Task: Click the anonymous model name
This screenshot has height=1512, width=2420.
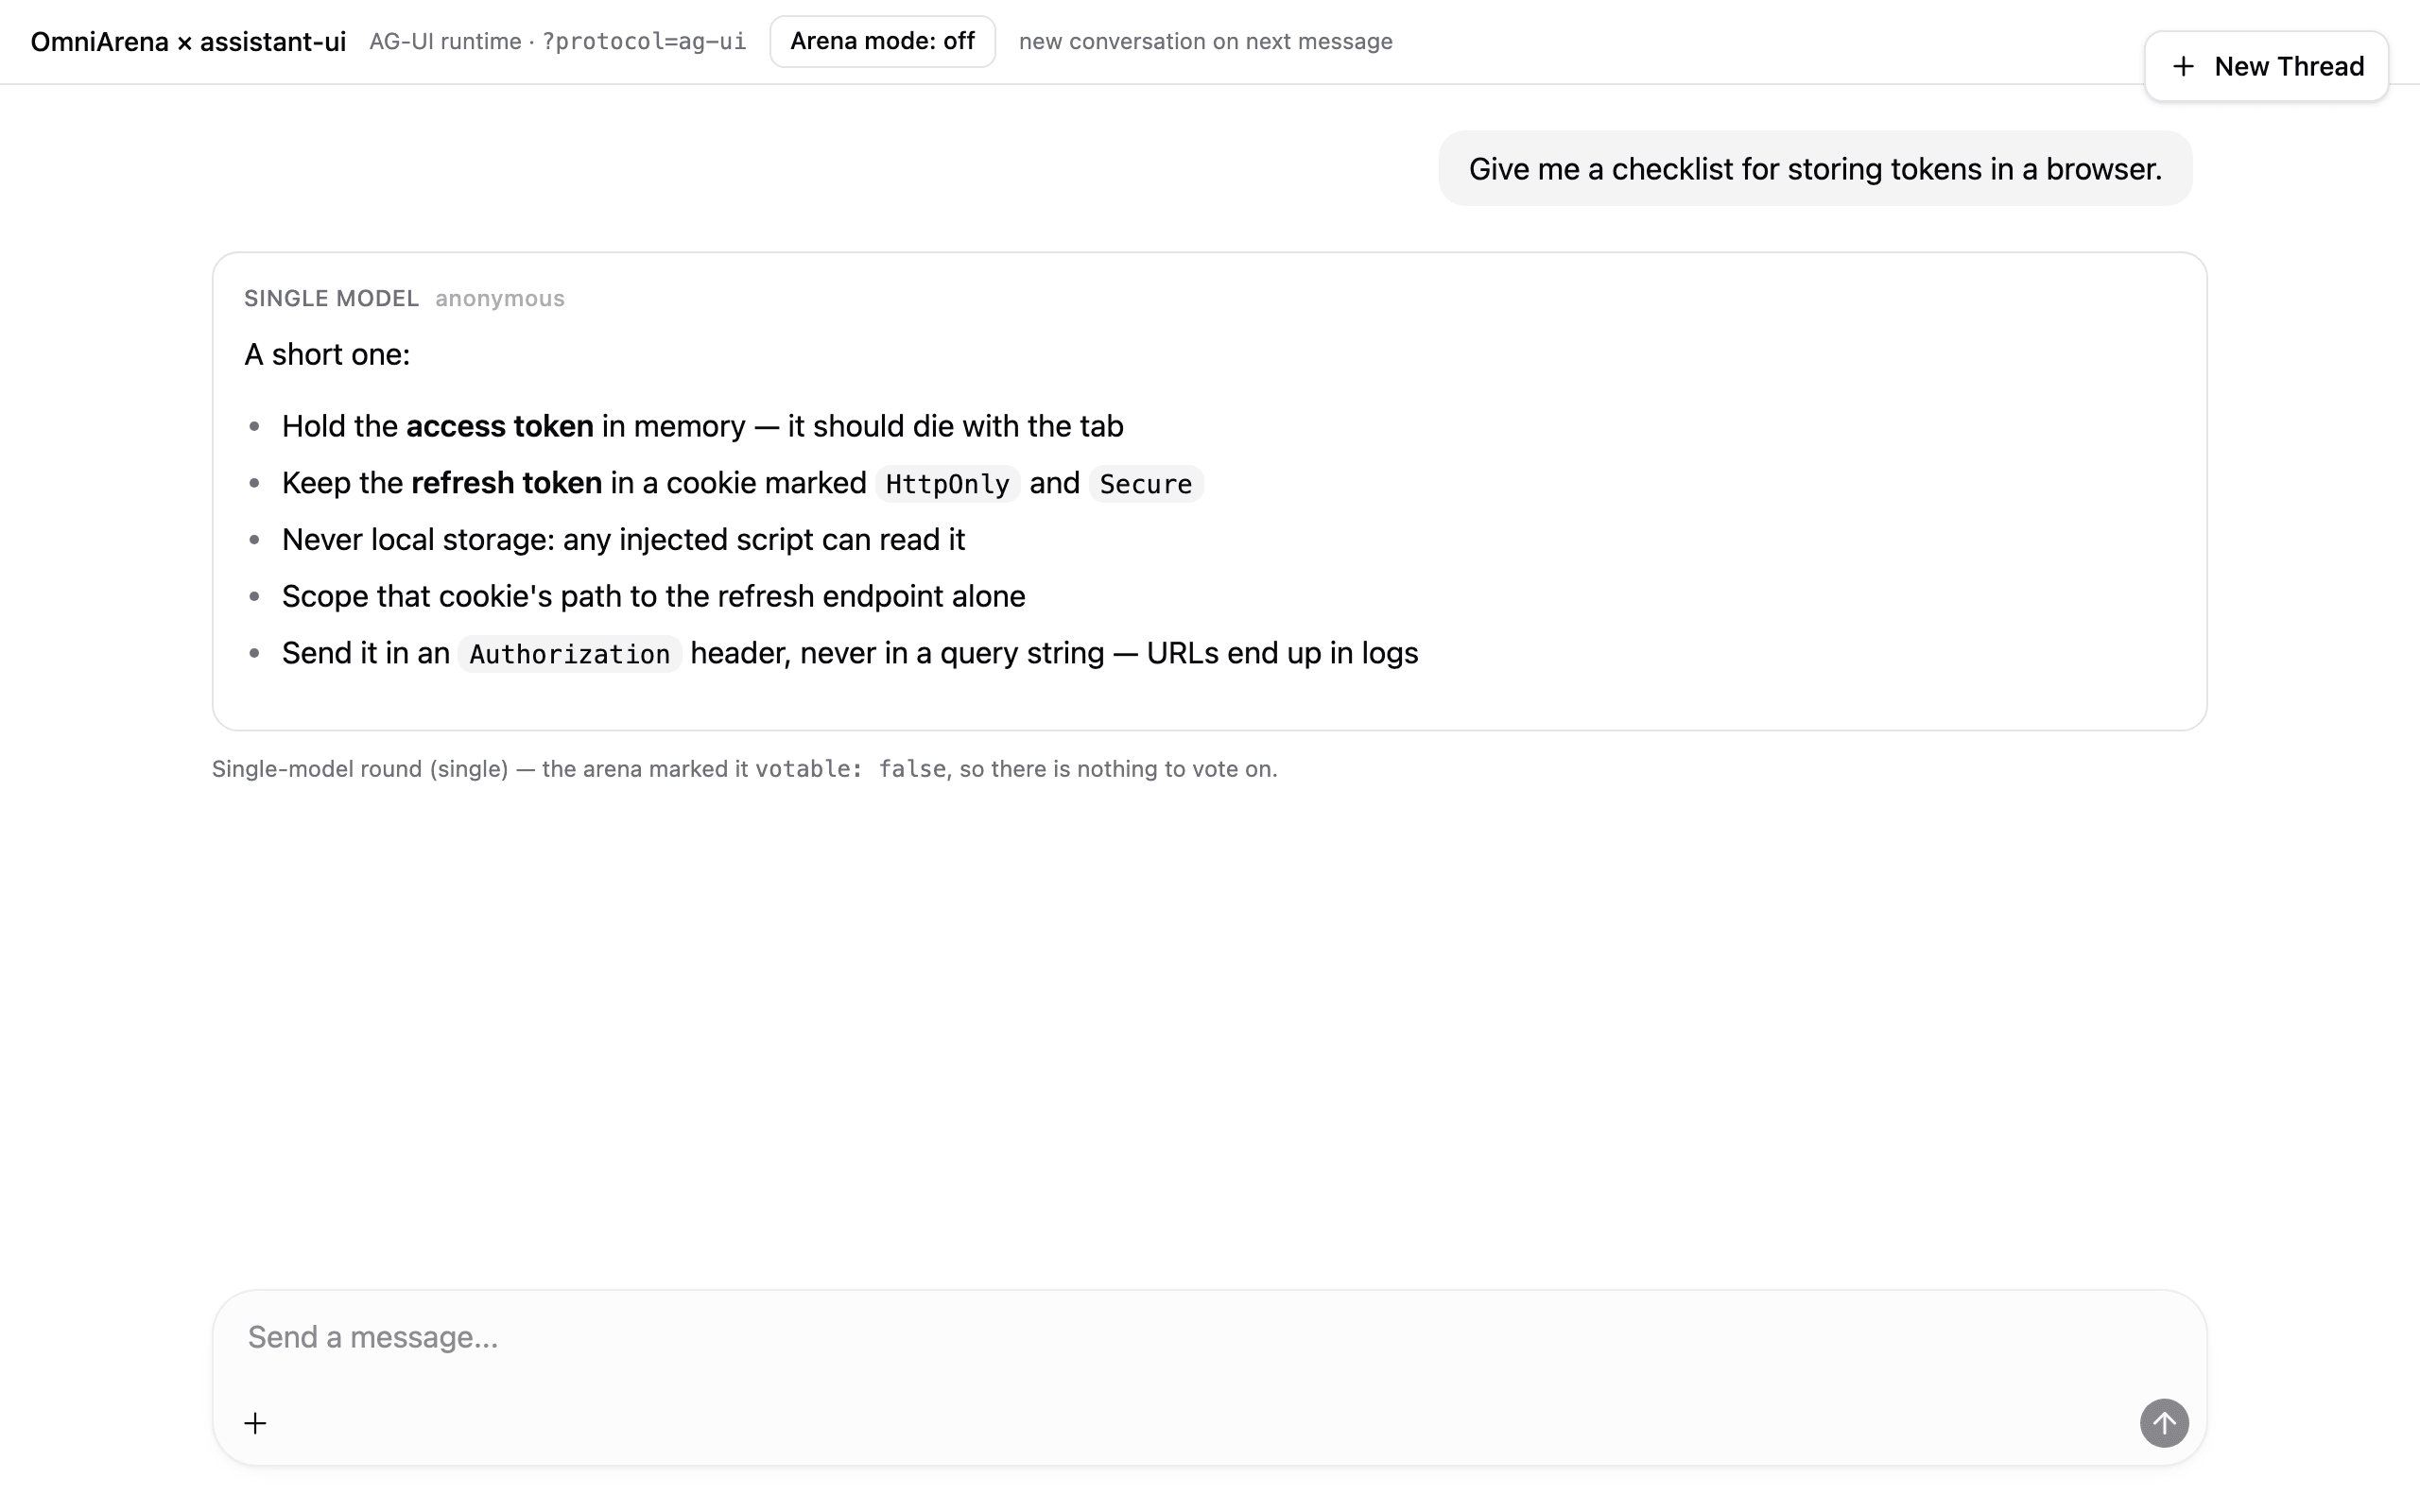Action: [x=499, y=298]
